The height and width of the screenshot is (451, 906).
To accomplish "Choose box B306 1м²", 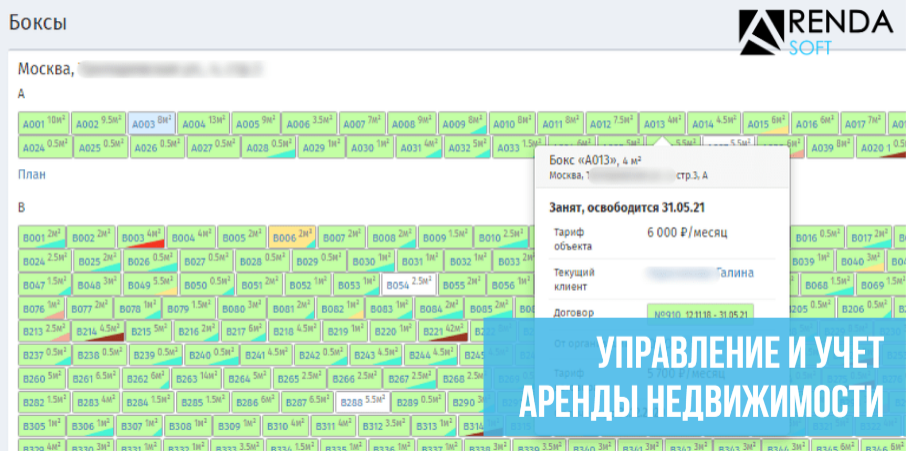I will tap(91, 427).
